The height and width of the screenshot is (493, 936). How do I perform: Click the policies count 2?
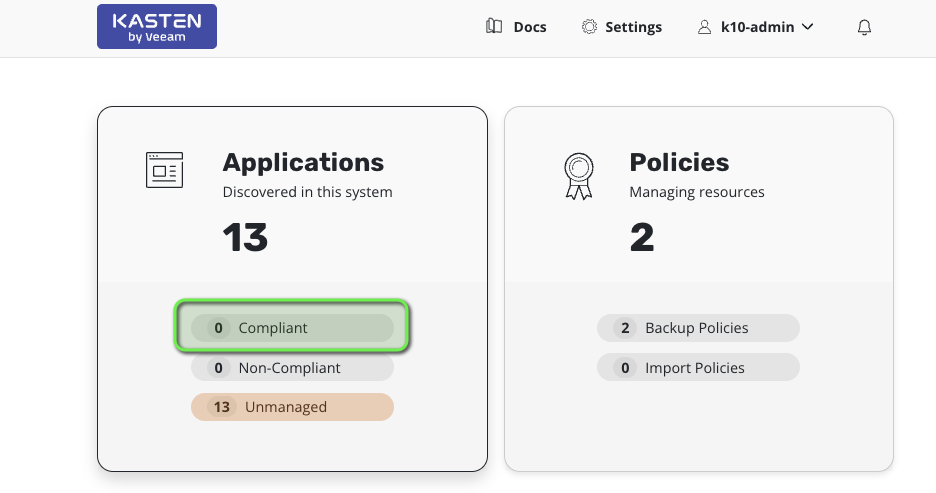click(642, 237)
